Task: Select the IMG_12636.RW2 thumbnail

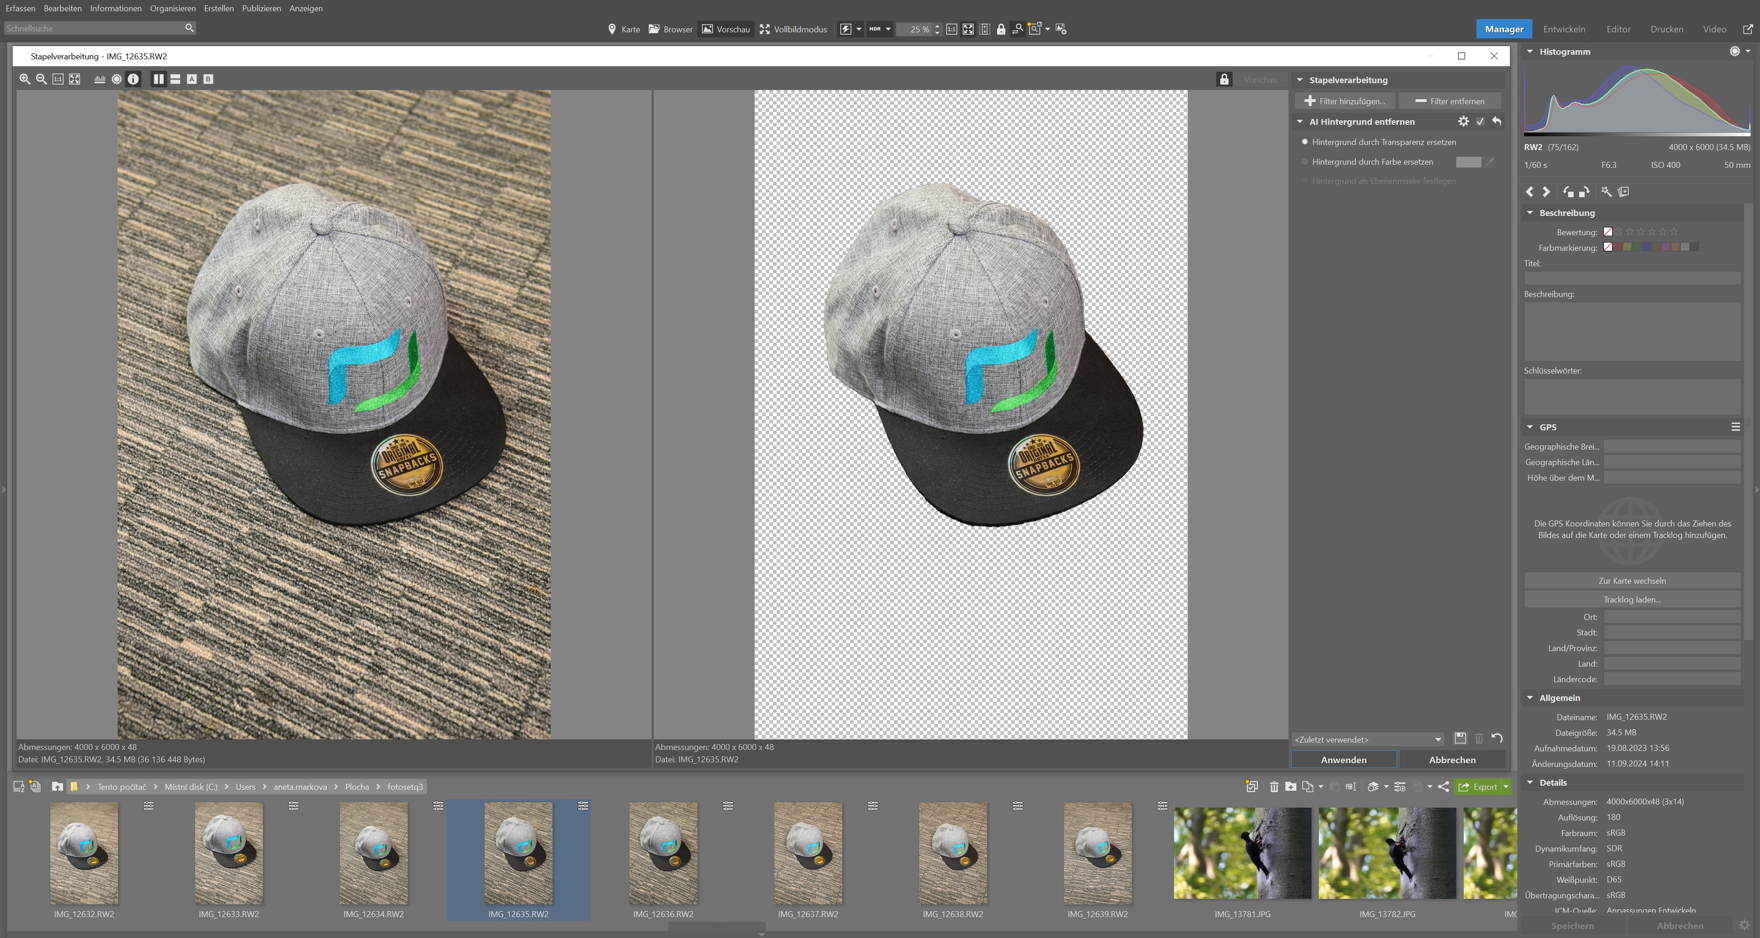Action: tap(663, 855)
